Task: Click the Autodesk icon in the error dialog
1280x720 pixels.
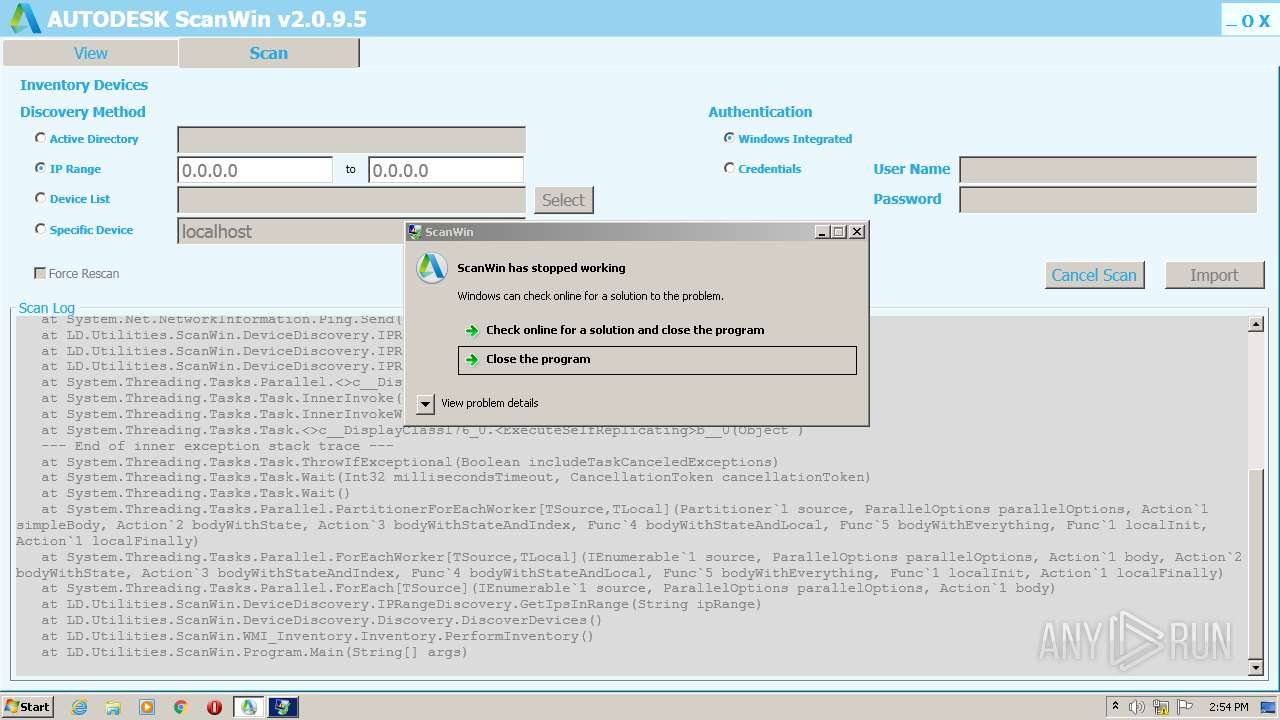Action: point(431,268)
